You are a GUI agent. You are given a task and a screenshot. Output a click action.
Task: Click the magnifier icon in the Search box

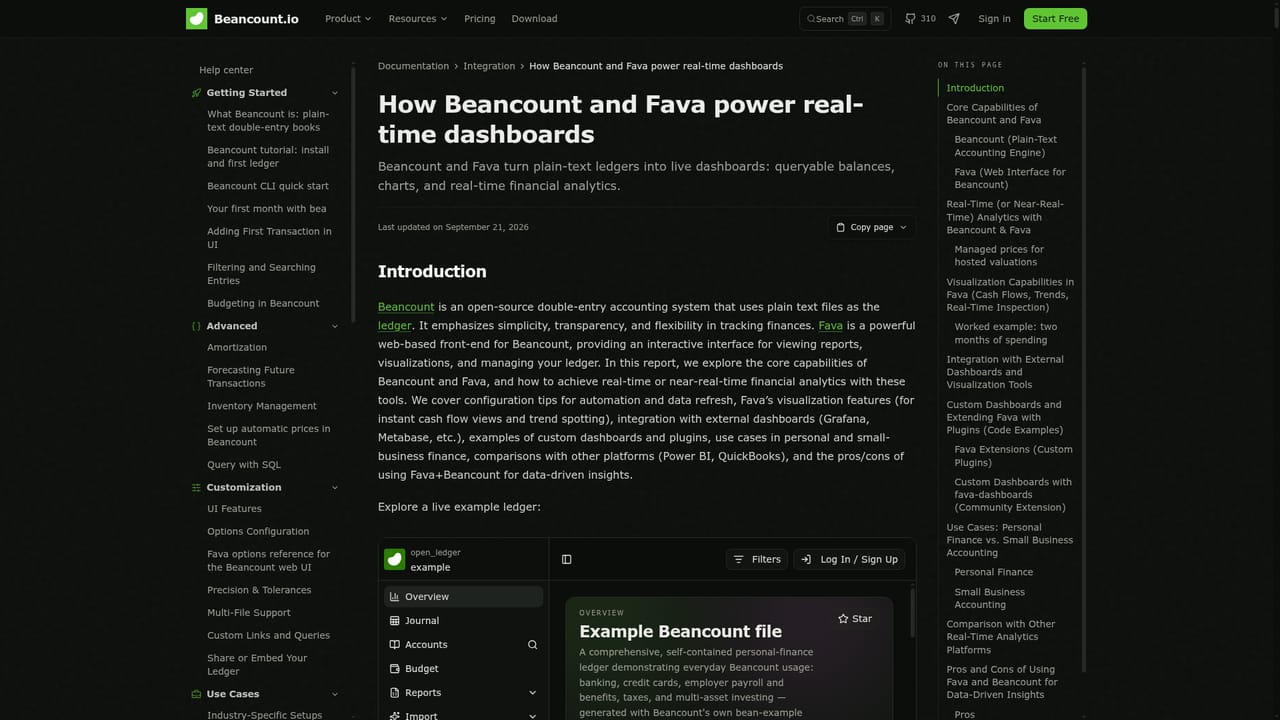(812, 19)
